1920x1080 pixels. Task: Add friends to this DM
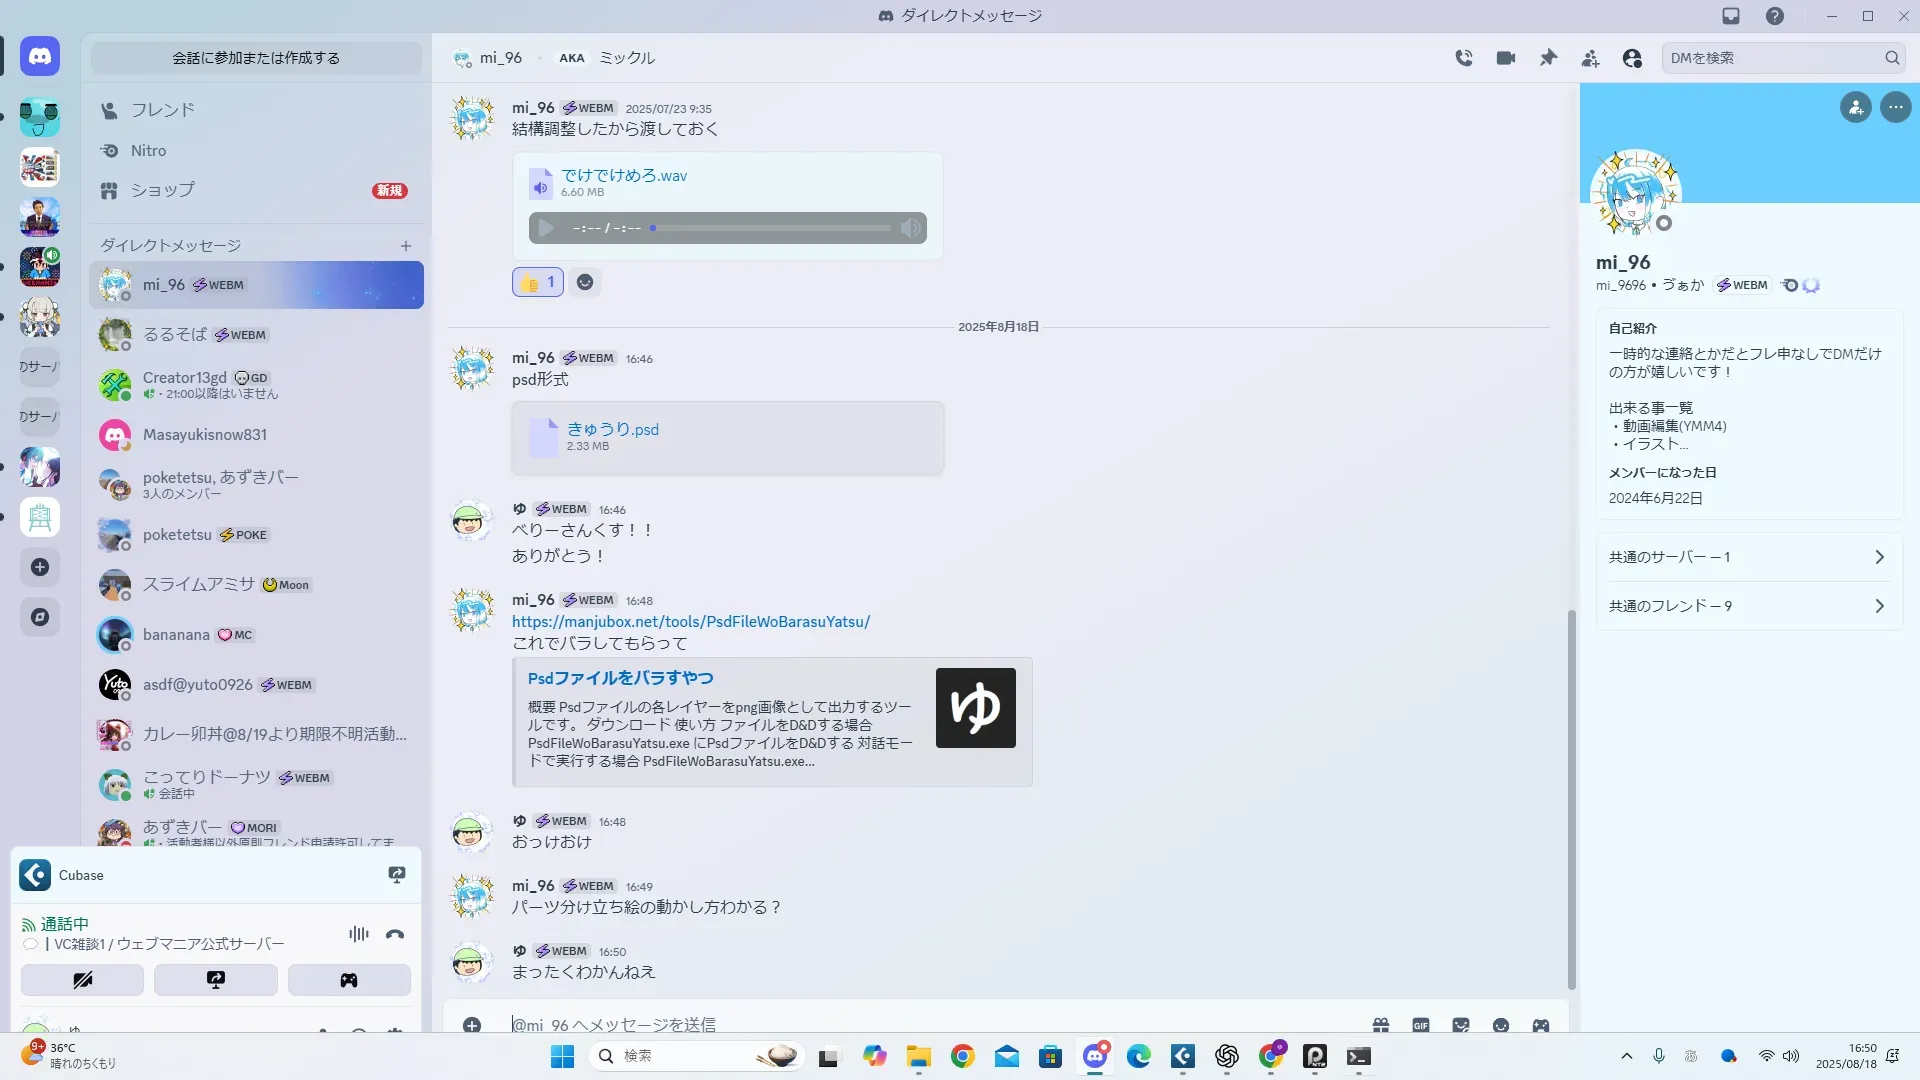1590,58
